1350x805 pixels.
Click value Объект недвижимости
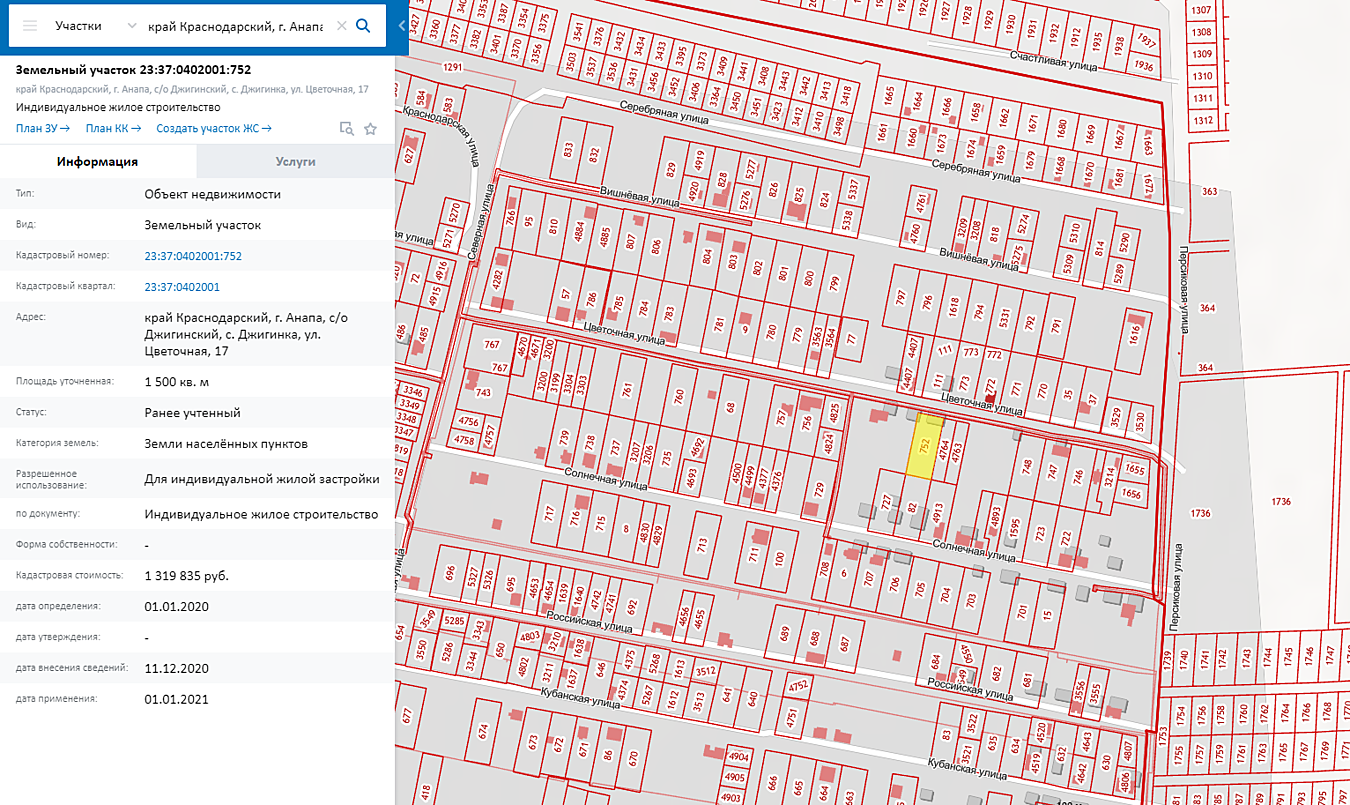pos(212,194)
